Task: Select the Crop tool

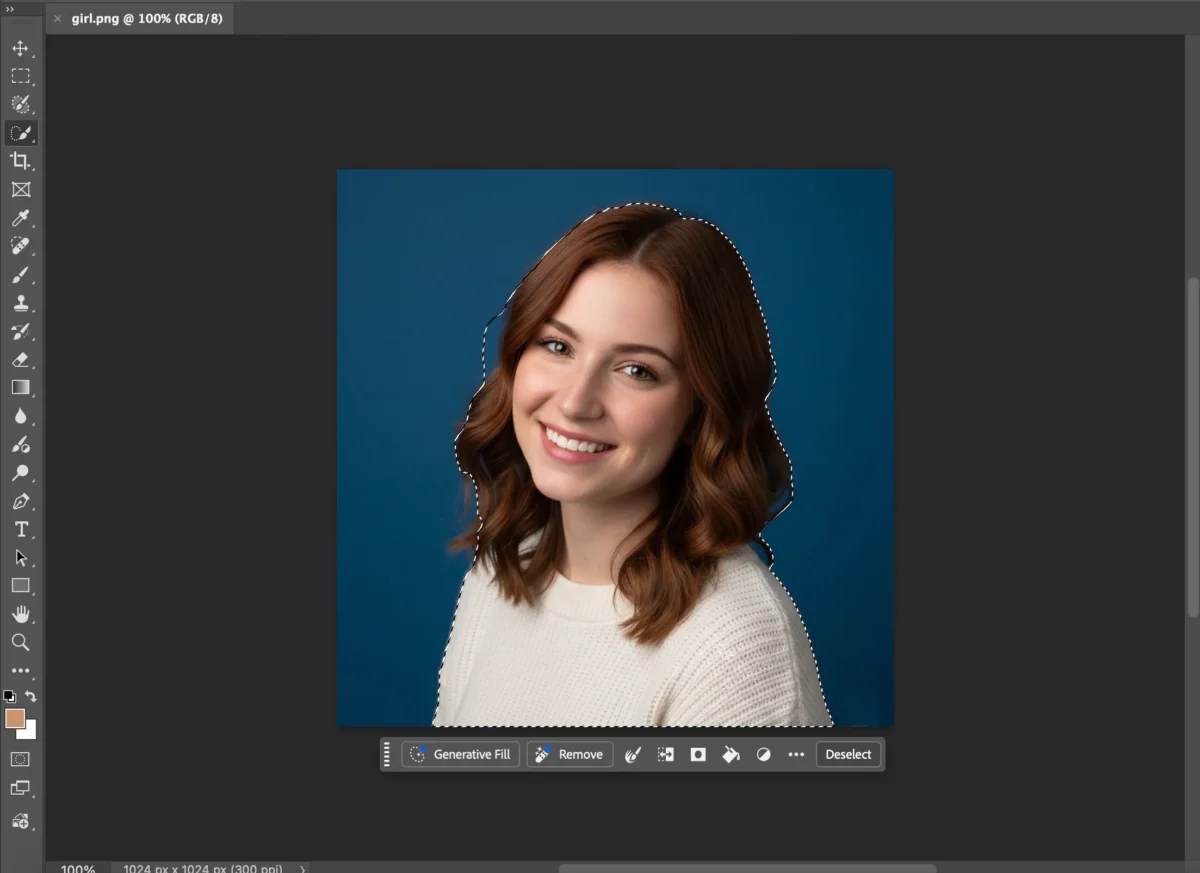Action: coord(21,160)
